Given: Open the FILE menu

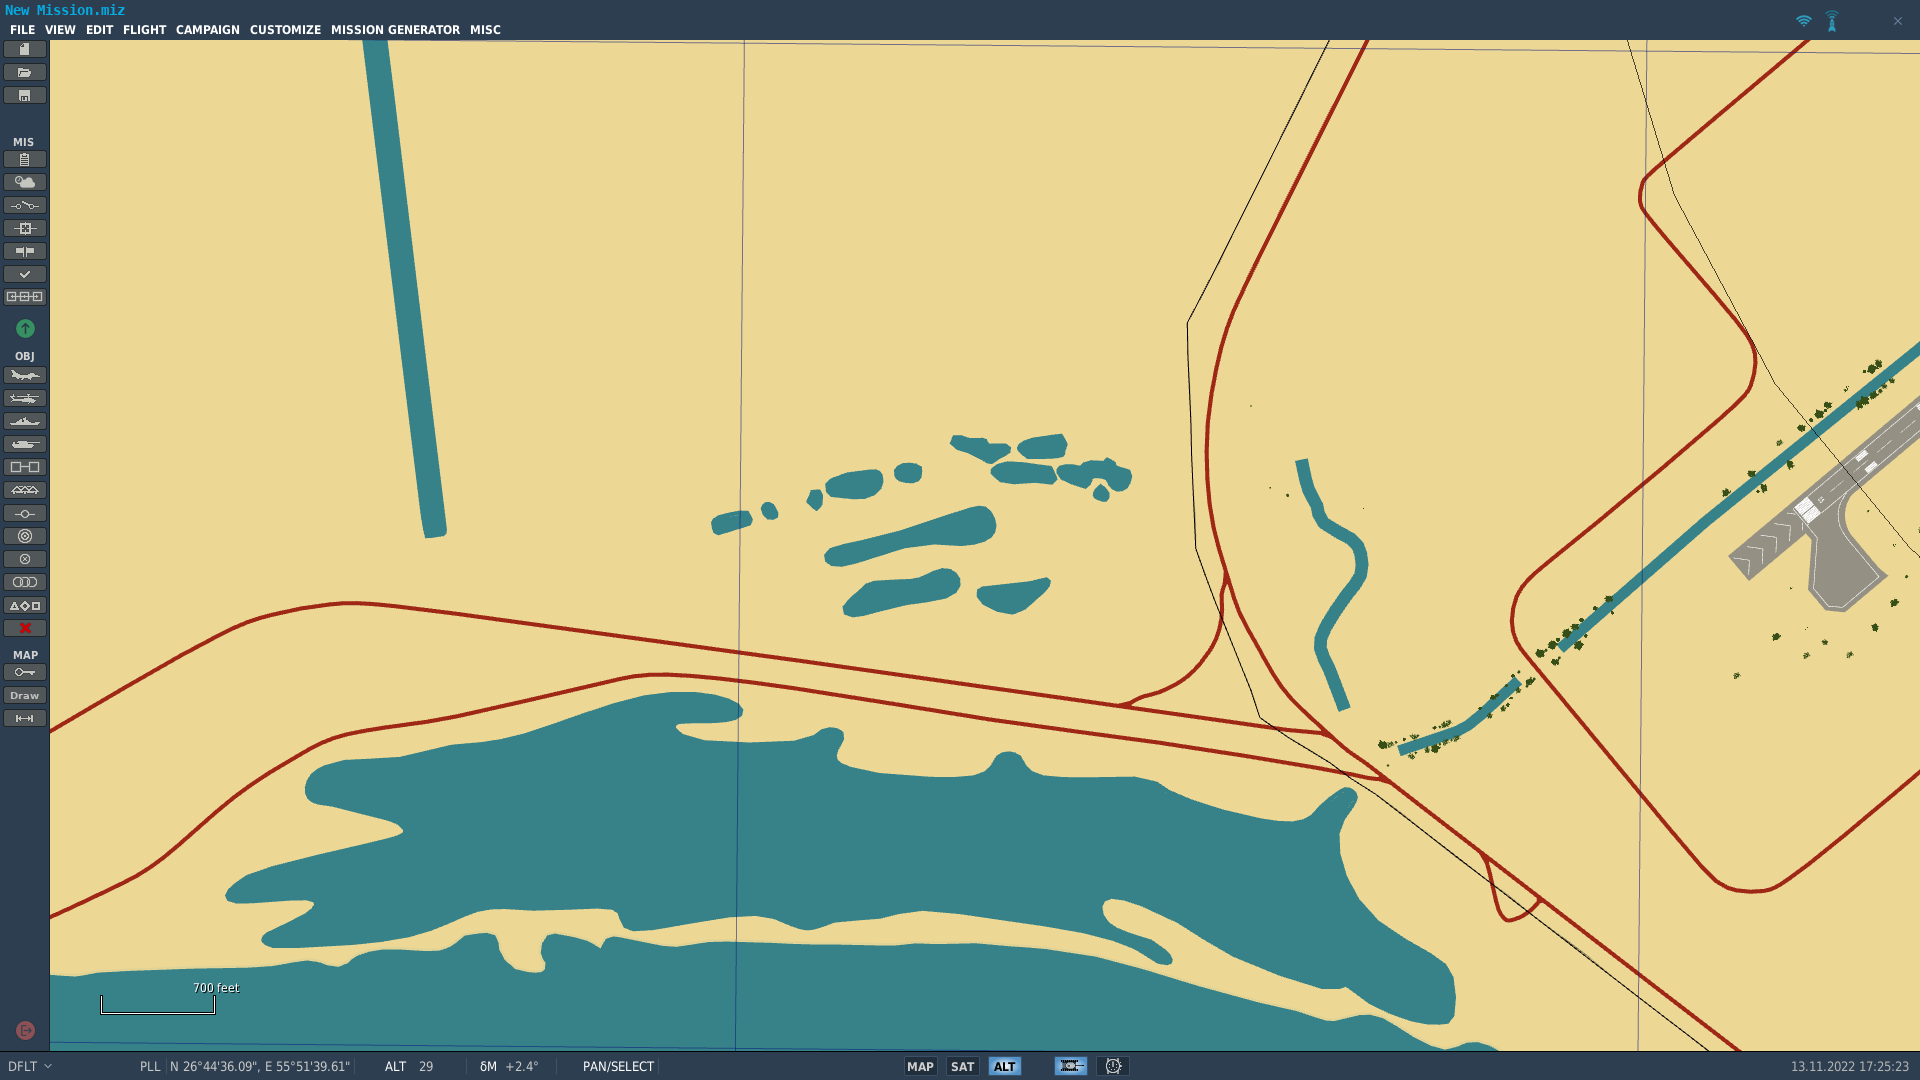Looking at the screenshot, I should [22, 30].
